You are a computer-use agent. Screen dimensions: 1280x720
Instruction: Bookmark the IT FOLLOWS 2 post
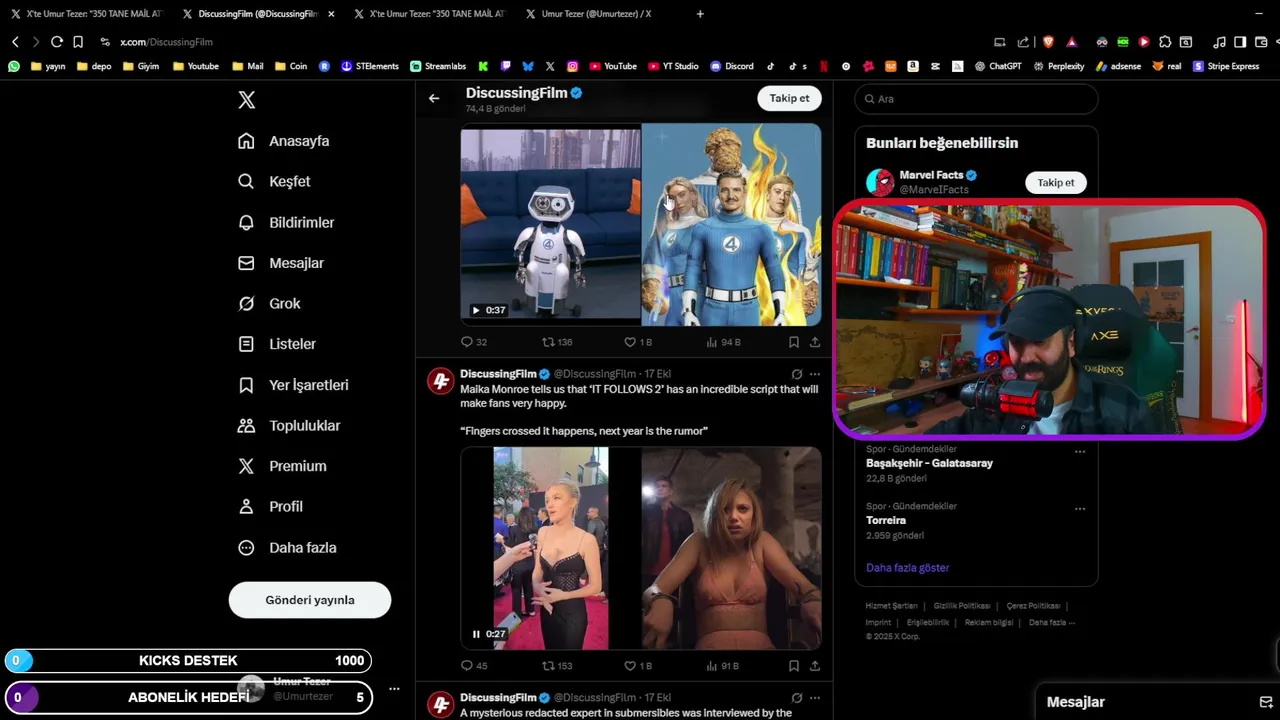point(793,666)
